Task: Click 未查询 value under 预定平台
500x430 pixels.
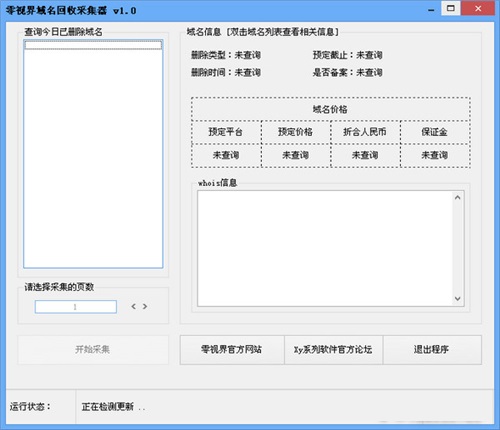Action: 226,155
